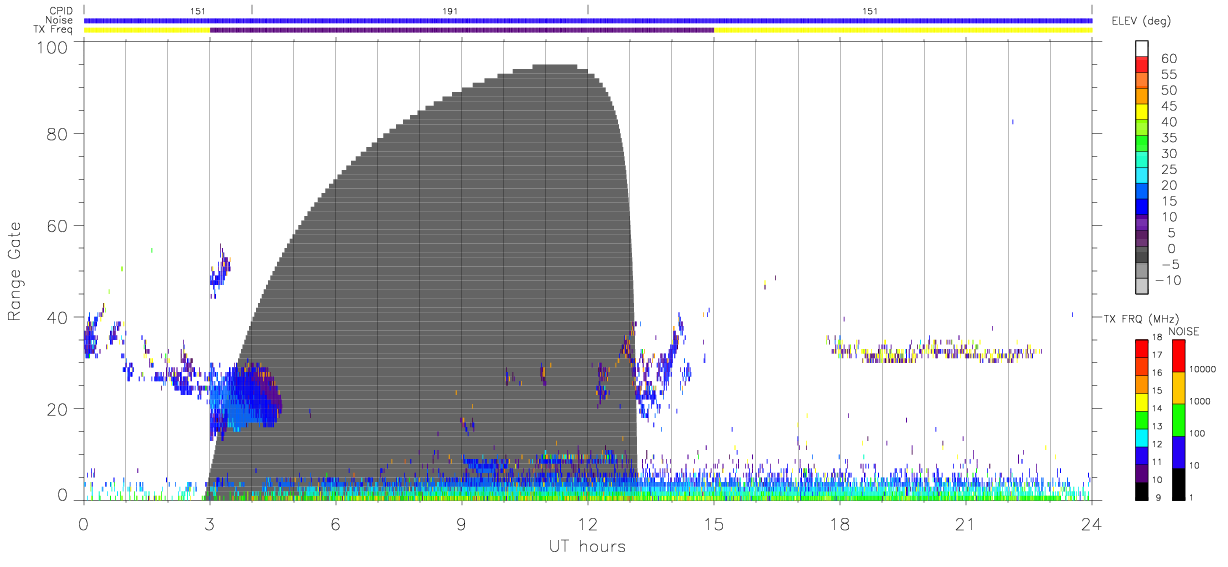Click the 25 label on ELEV colorbar
The width and height of the screenshot is (1228, 567).
[x=1168, y=169]
